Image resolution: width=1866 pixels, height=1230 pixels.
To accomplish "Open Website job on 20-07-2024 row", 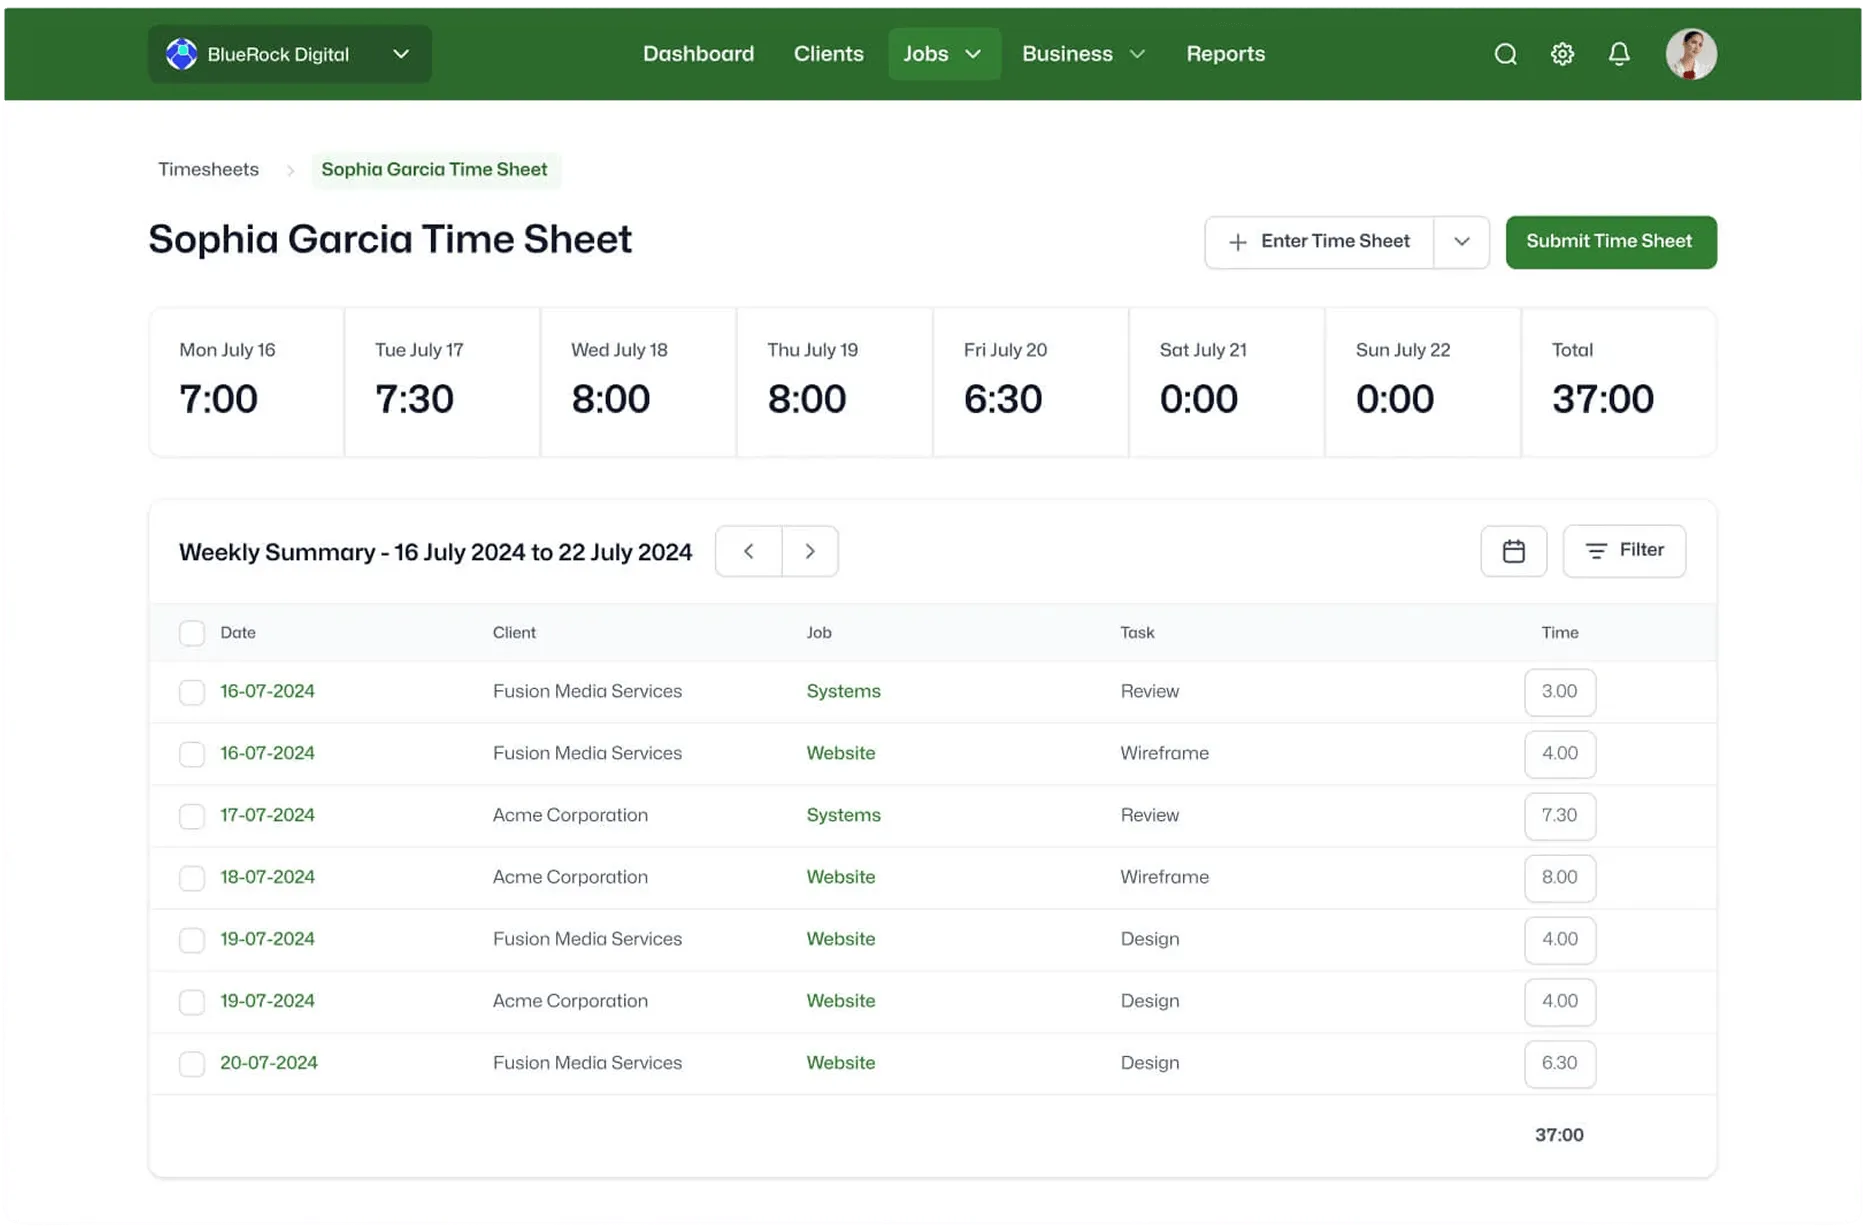I will (x=840, y=1063).
